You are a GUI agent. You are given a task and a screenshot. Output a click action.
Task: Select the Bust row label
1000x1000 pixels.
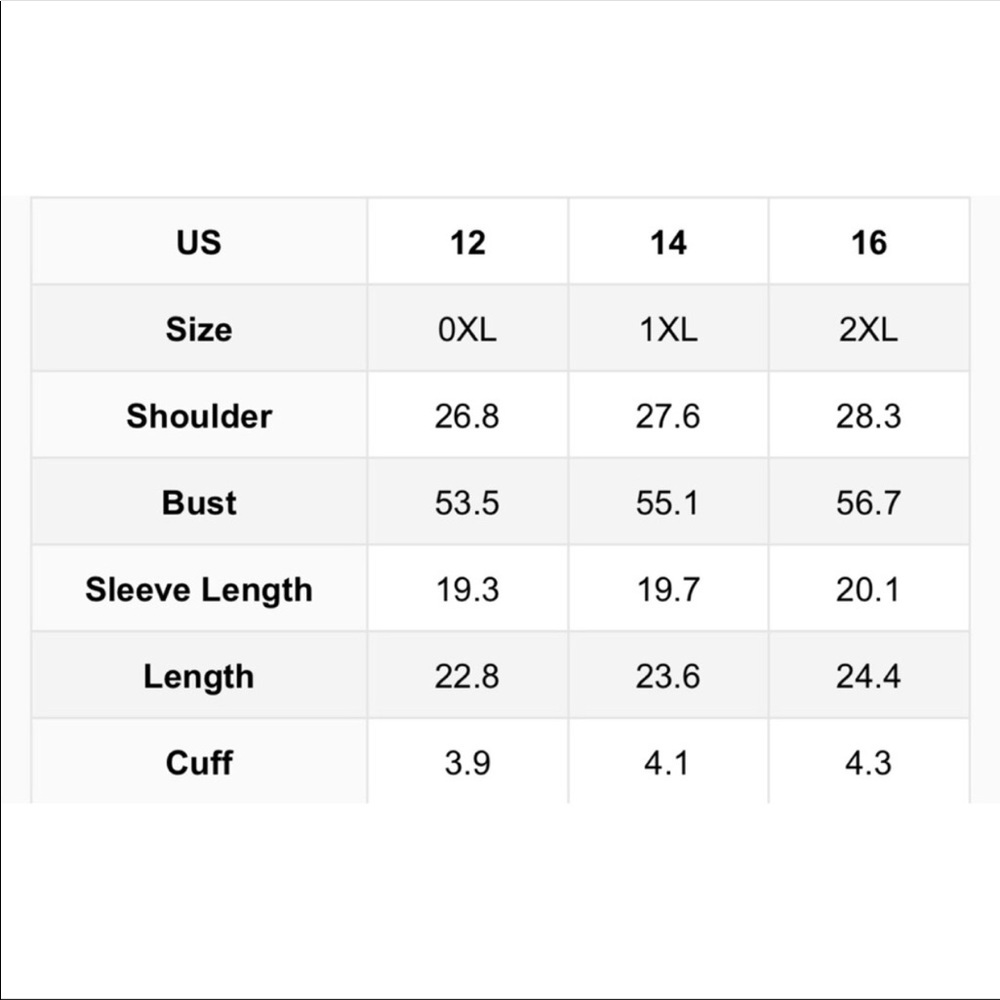point(199,503)
